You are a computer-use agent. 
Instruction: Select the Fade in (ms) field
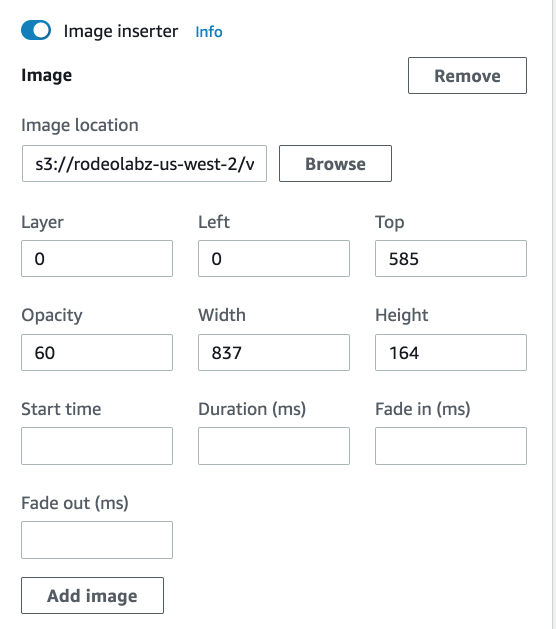coord(451,446)
